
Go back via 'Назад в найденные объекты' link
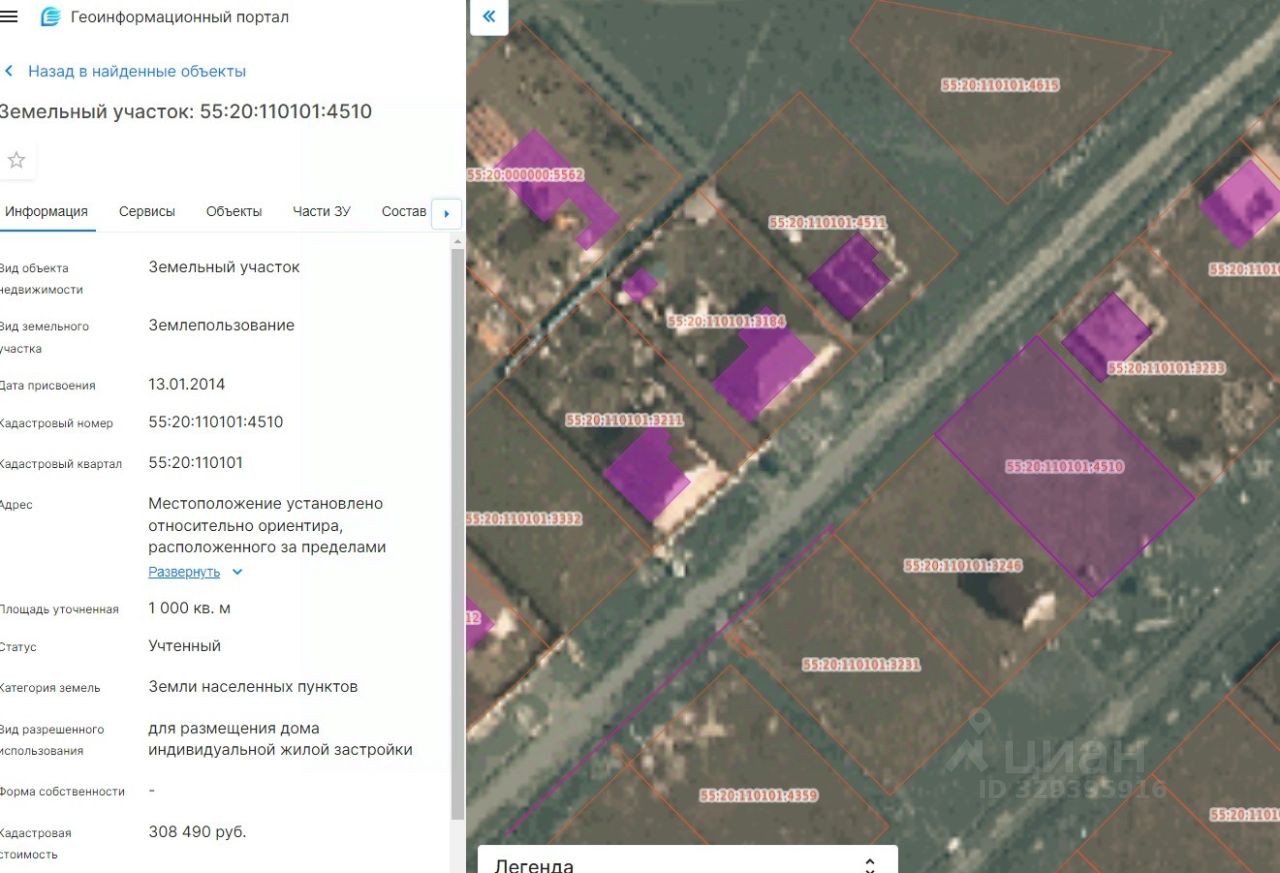[137, 71]
